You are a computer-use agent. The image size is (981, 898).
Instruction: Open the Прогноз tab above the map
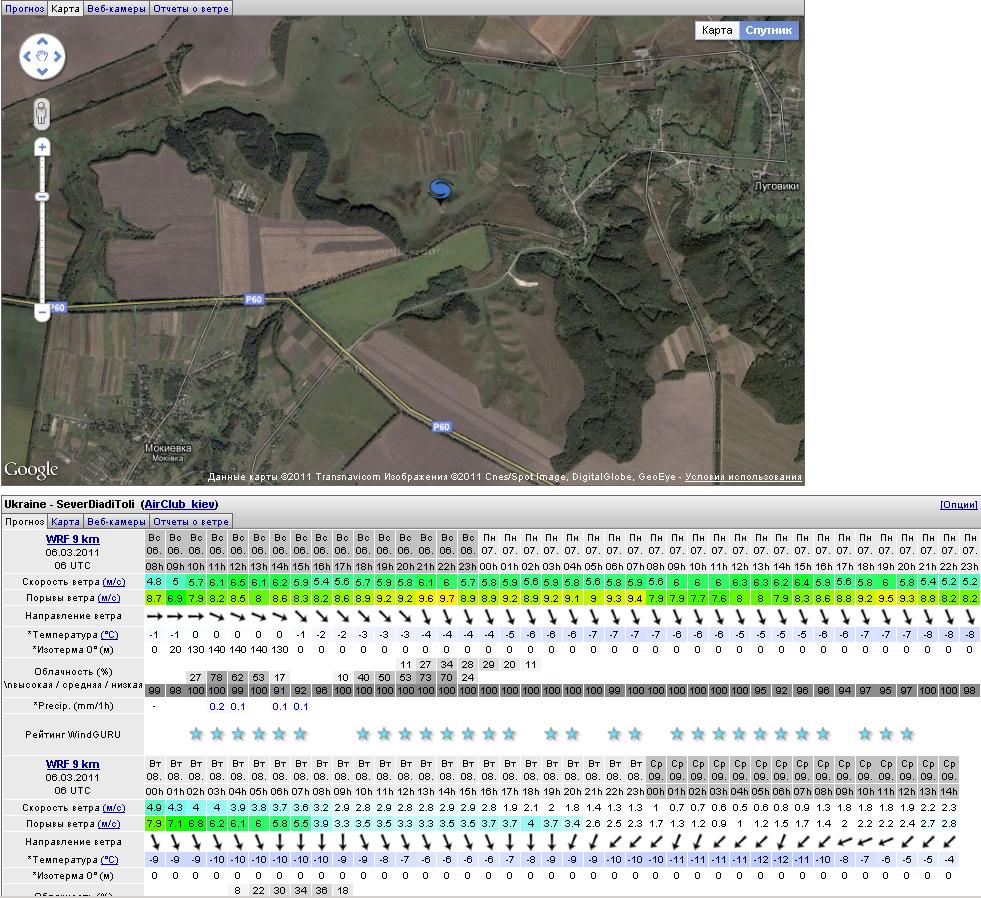click(x=23, y=8)
